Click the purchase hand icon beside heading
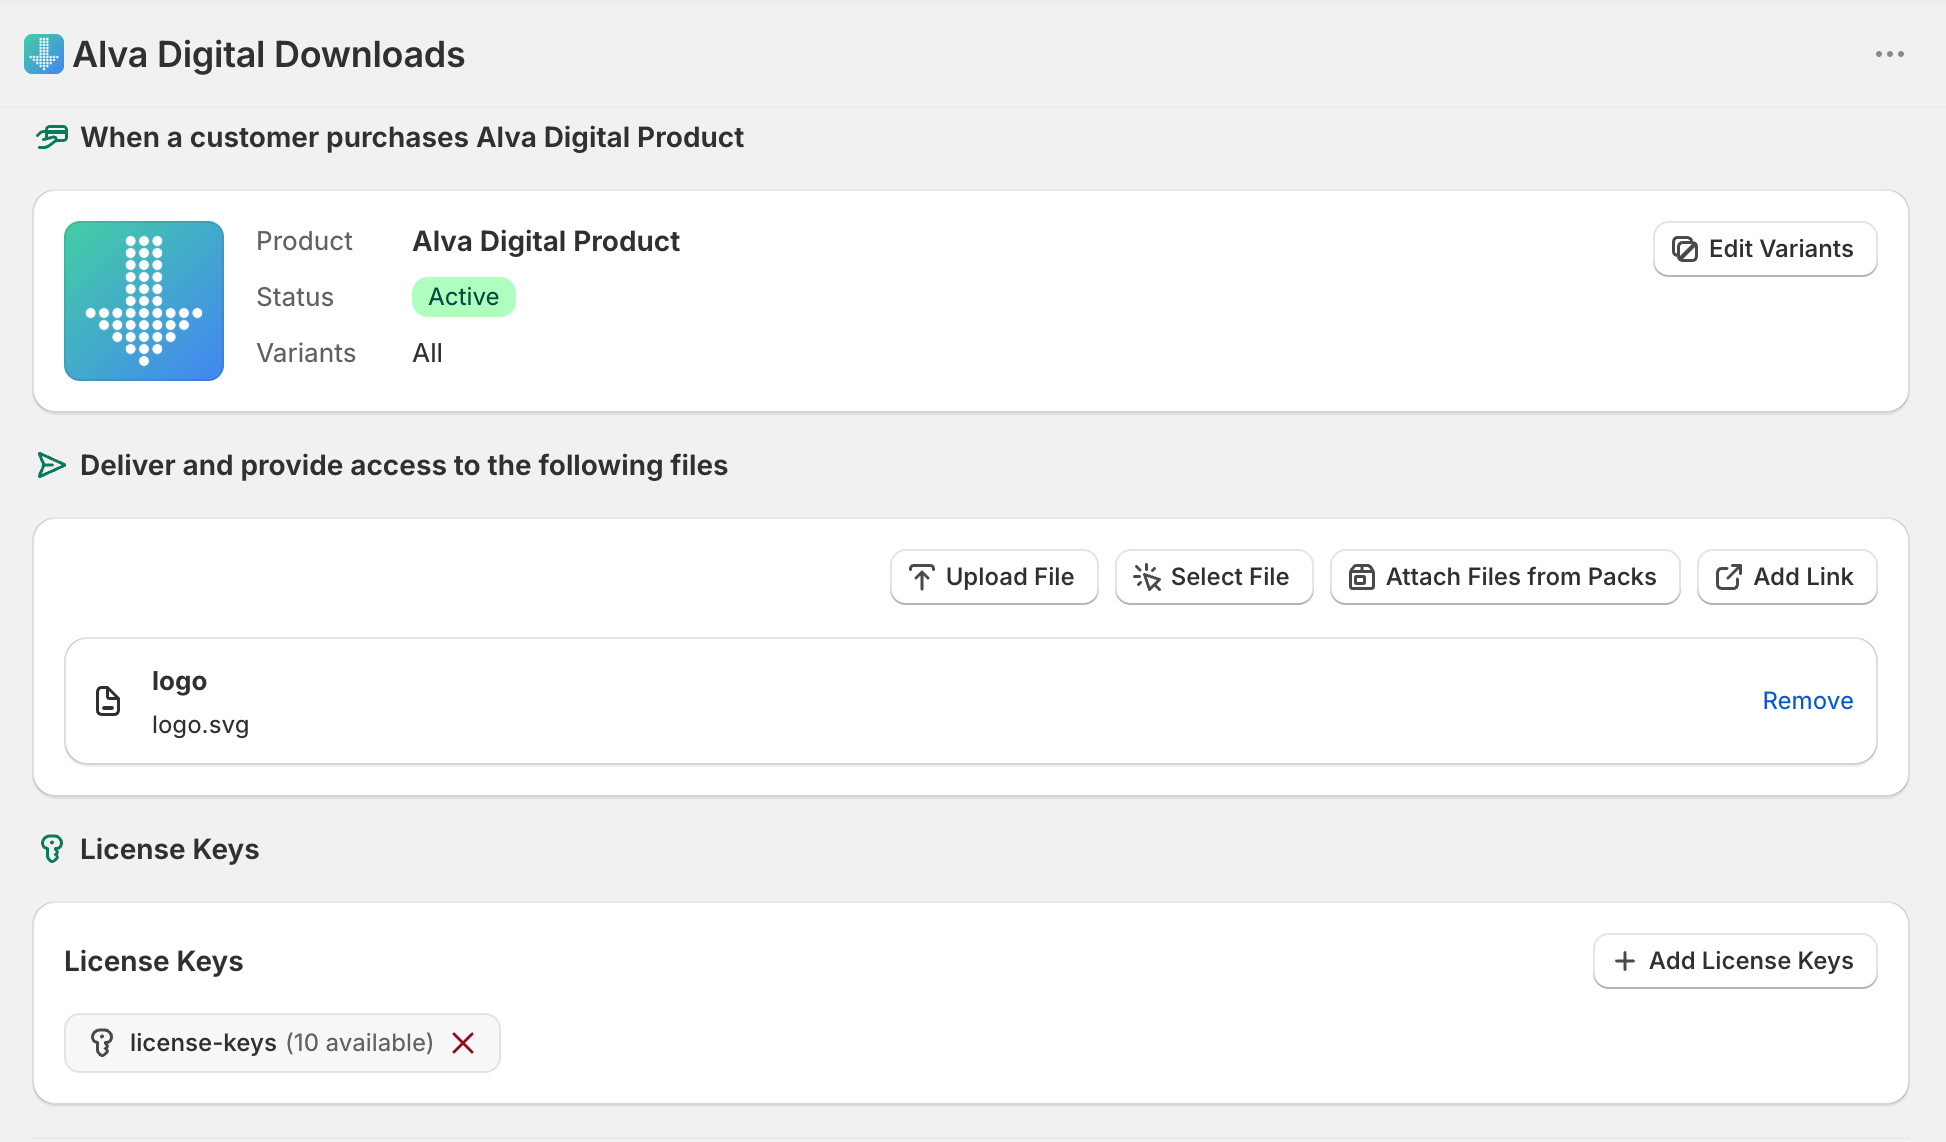 pyautogui.click(x=52, y=137)
